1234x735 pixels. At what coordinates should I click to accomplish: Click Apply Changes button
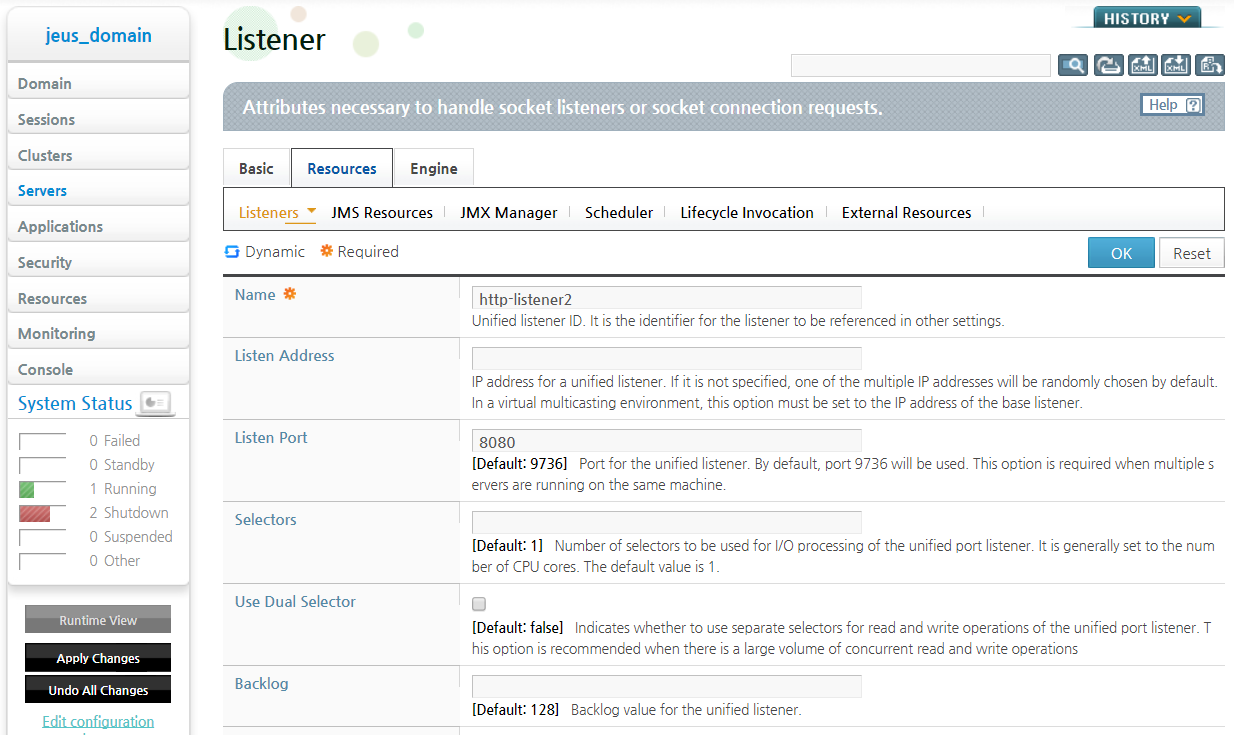pyautogui.click(x=98, y=658)
